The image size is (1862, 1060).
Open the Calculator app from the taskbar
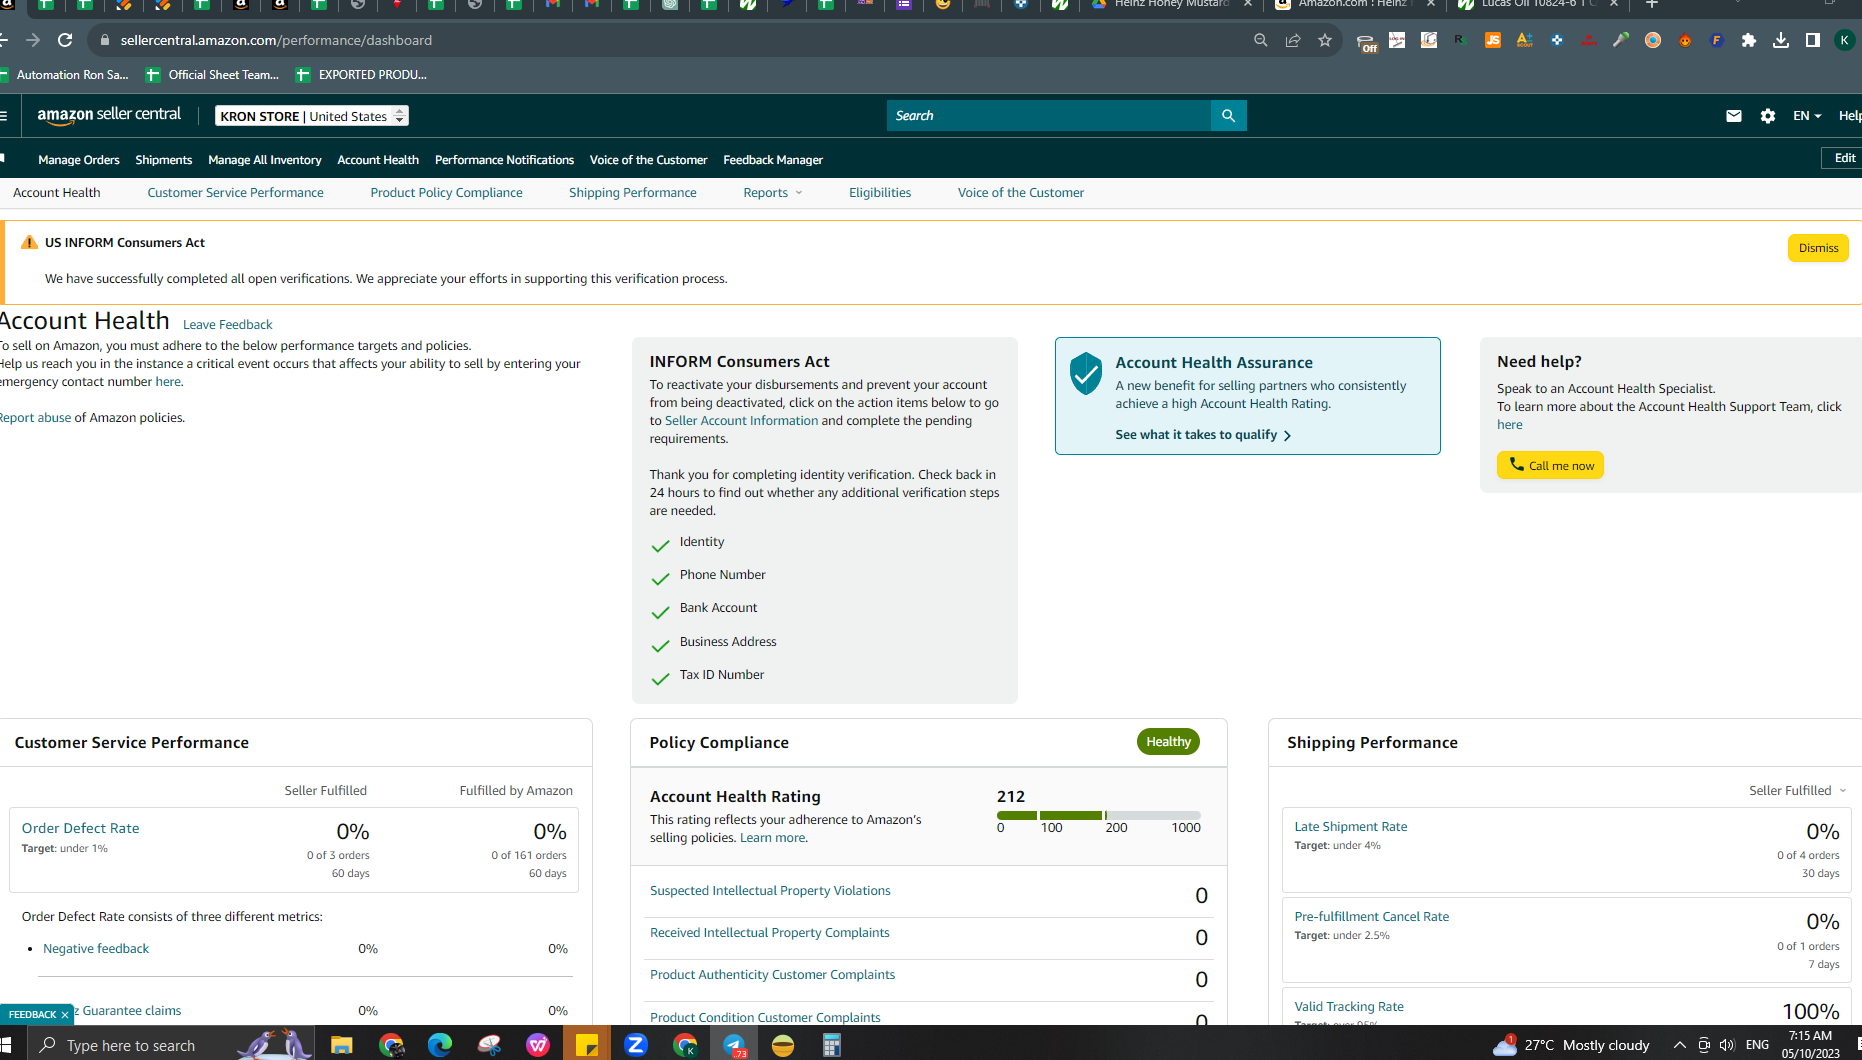pyautogui.click(x=832, y=1045)
